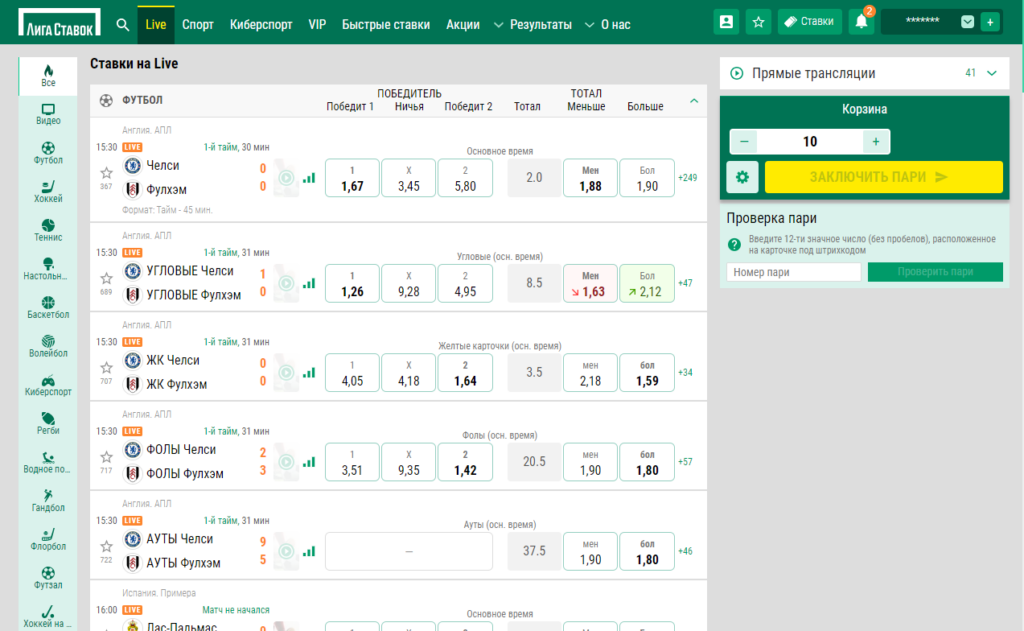The image size is (1024, 631).
Task: Select draw odds 3,45 for Челси – Фулхэм
Action: (409, 178)
